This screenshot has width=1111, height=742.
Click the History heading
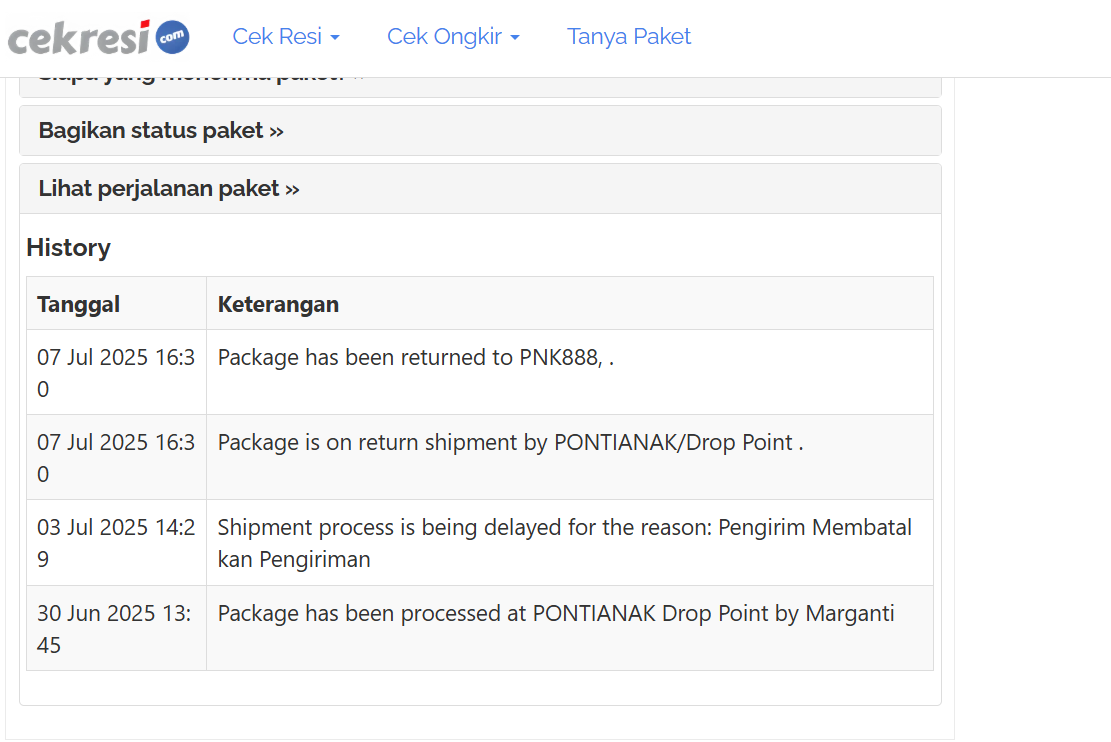coord(68,248)
